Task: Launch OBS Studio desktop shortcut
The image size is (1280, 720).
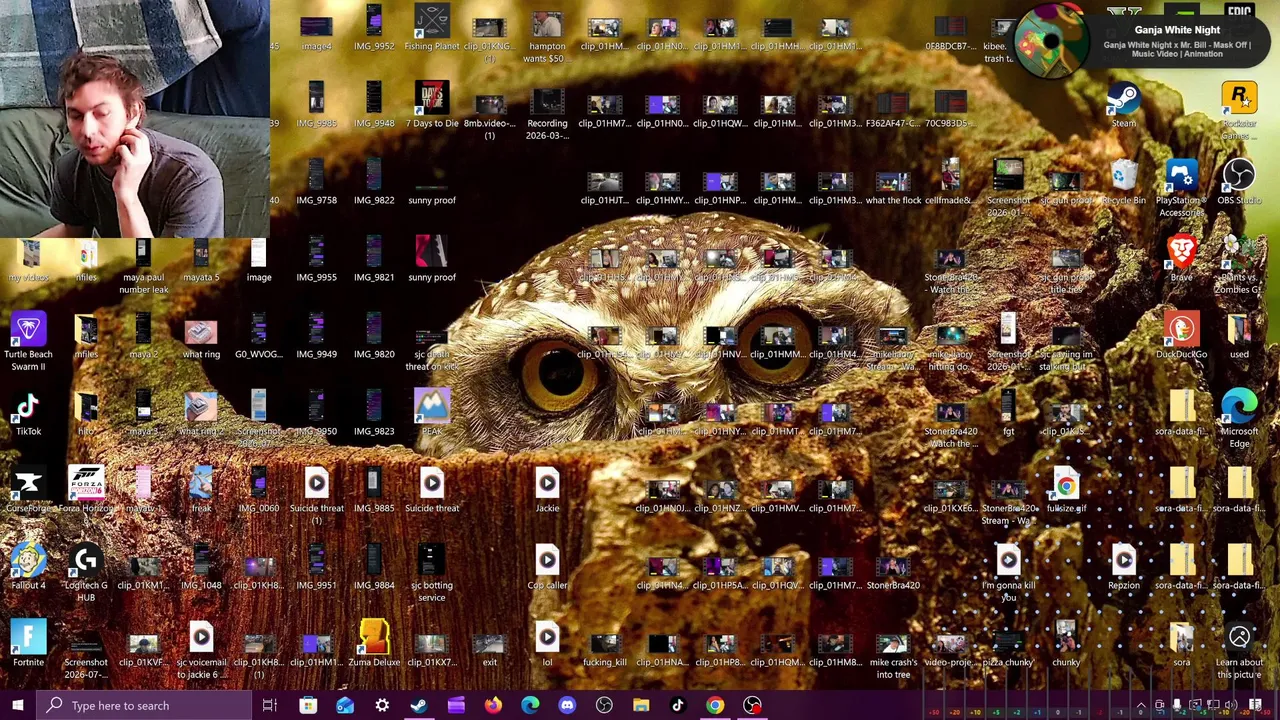Action: coord(1239,182)
